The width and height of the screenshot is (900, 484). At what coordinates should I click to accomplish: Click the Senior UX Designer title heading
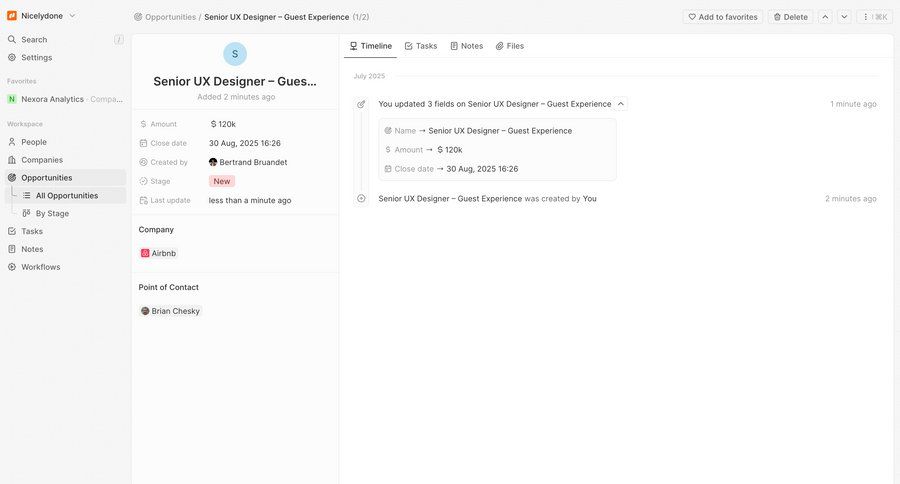[235, 82]
